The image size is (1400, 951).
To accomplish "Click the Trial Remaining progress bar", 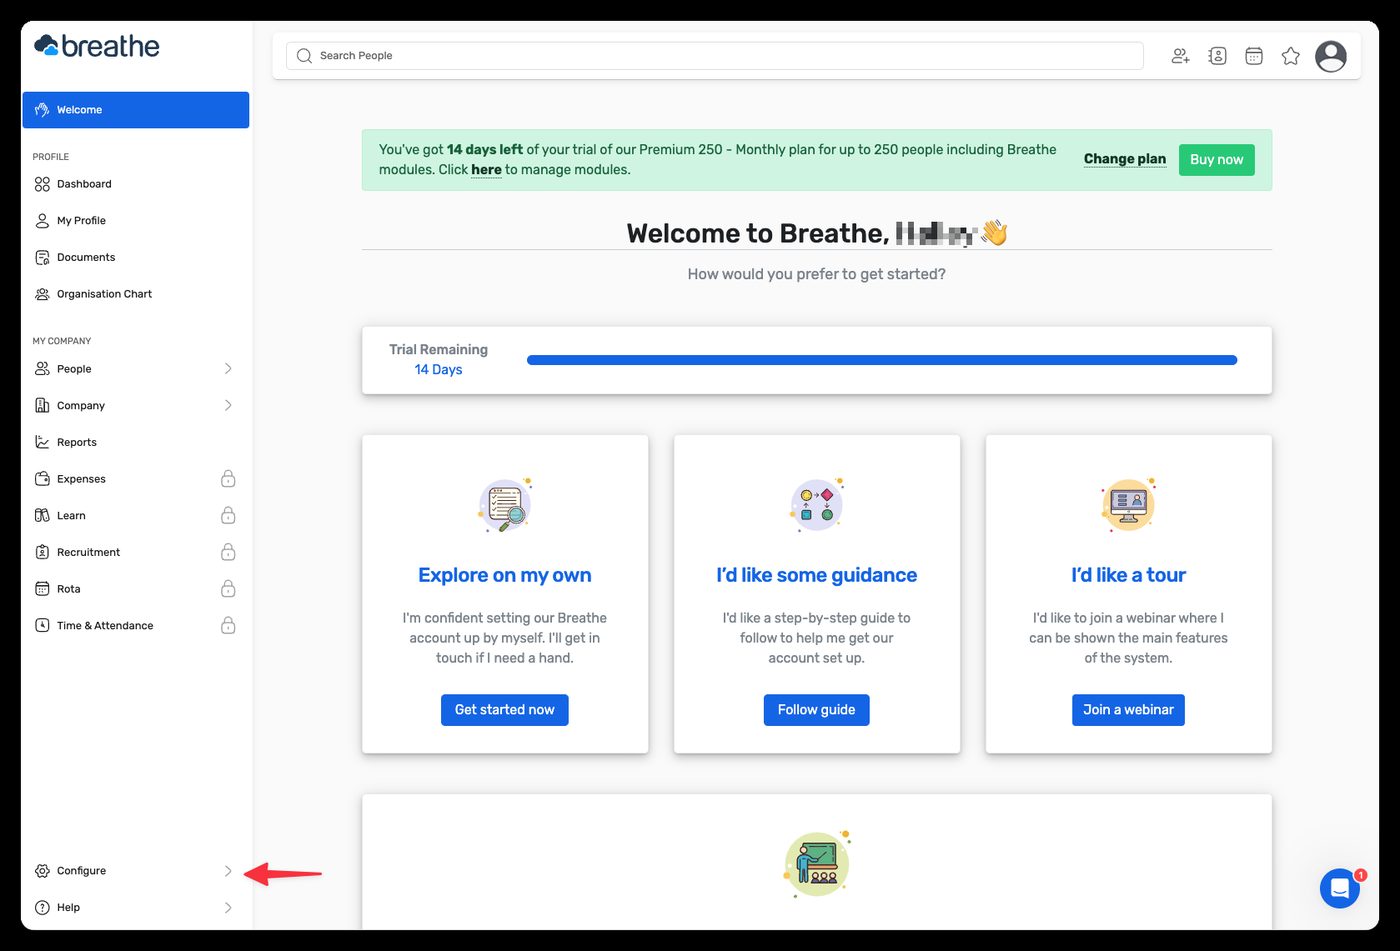I will [x=882, y=360].
